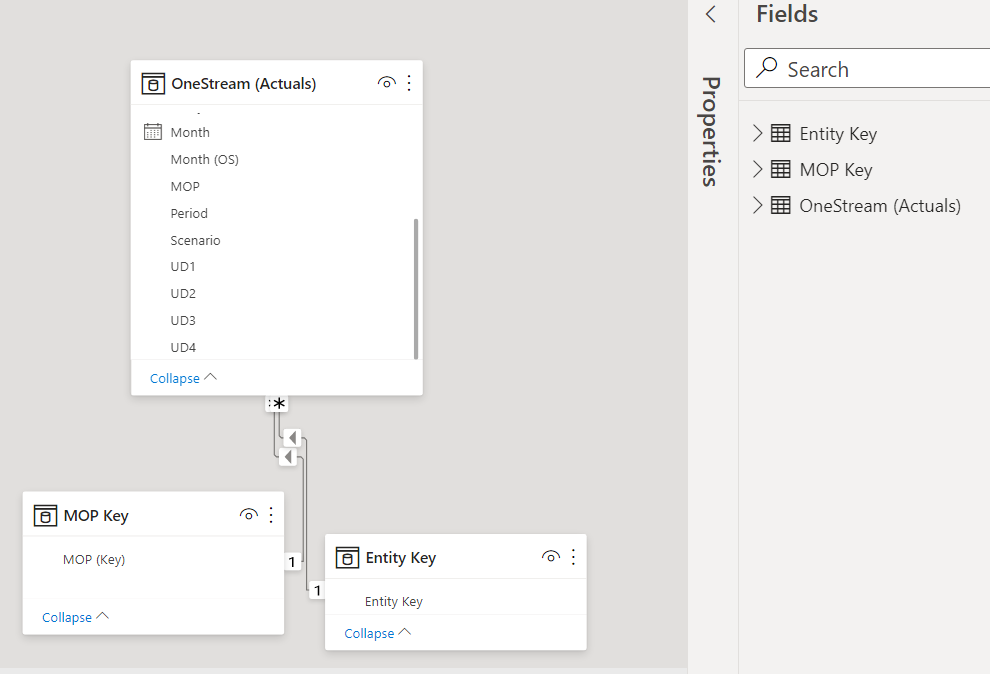990x674 pixels.
Task: Click the upper relationship direction arrow
Action: pos(292,437)
